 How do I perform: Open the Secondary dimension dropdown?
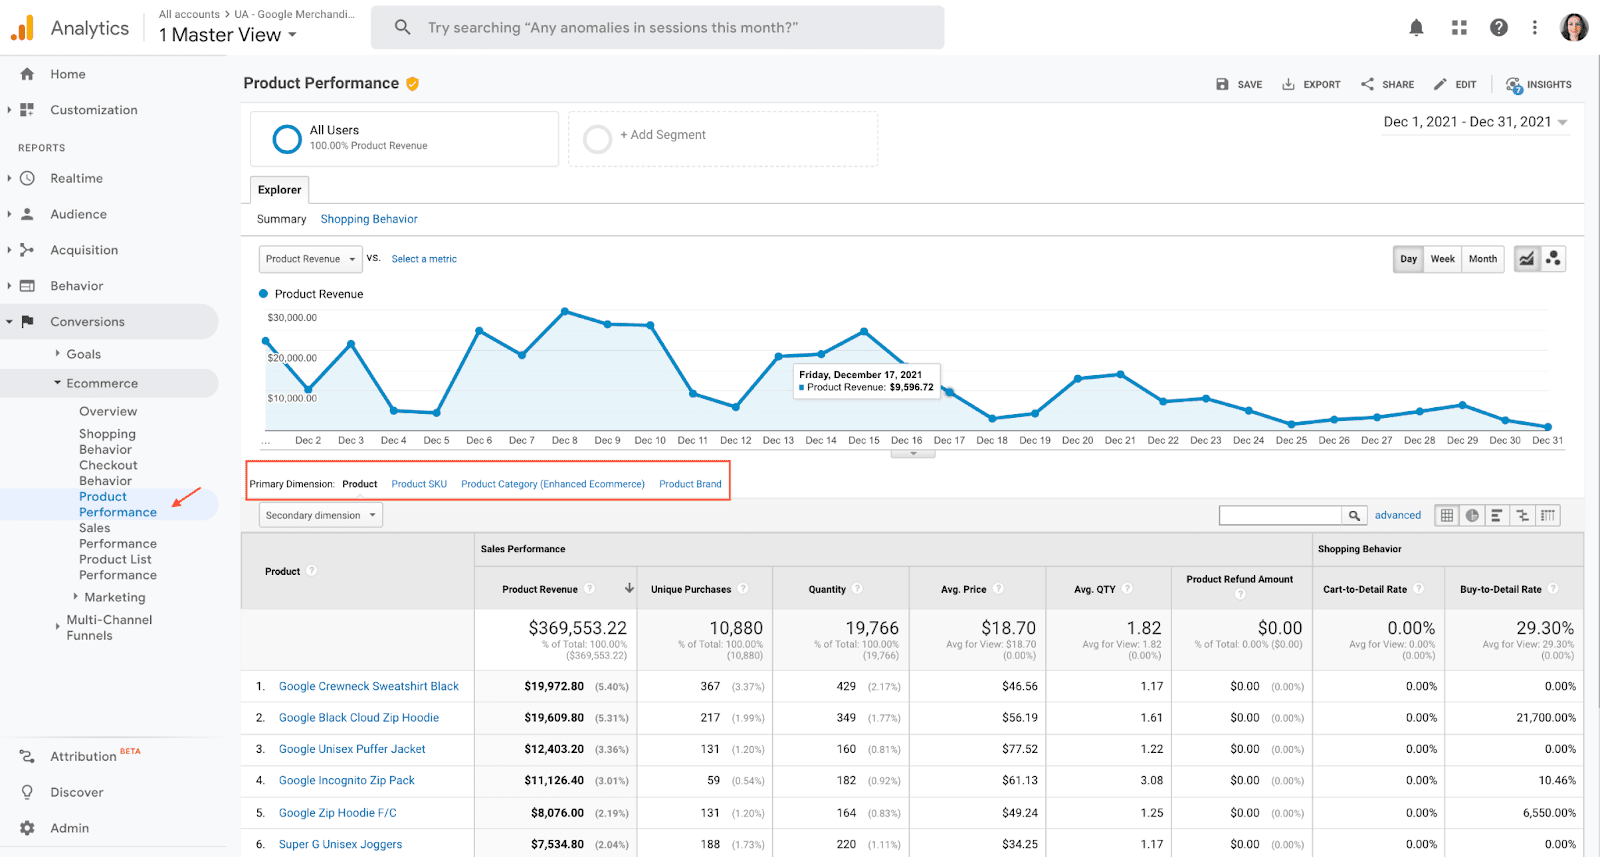pos(321,516)
